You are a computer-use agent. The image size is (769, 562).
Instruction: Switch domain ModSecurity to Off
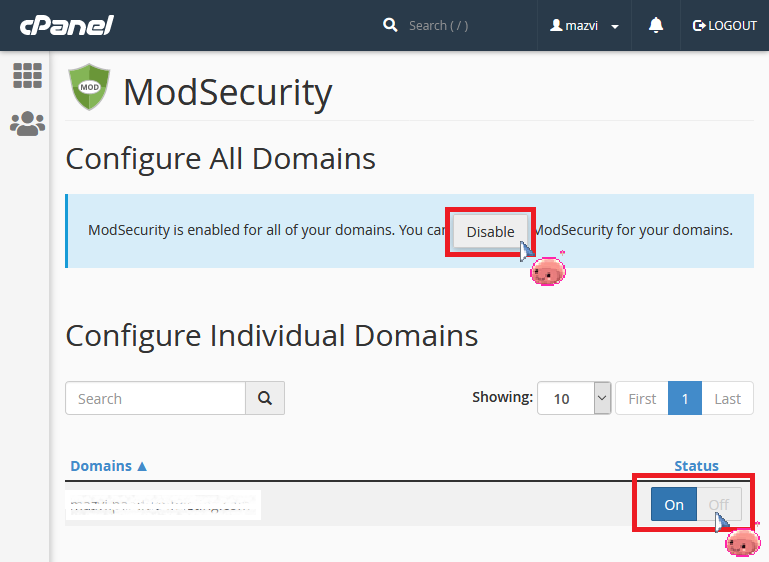pos(719,504)
